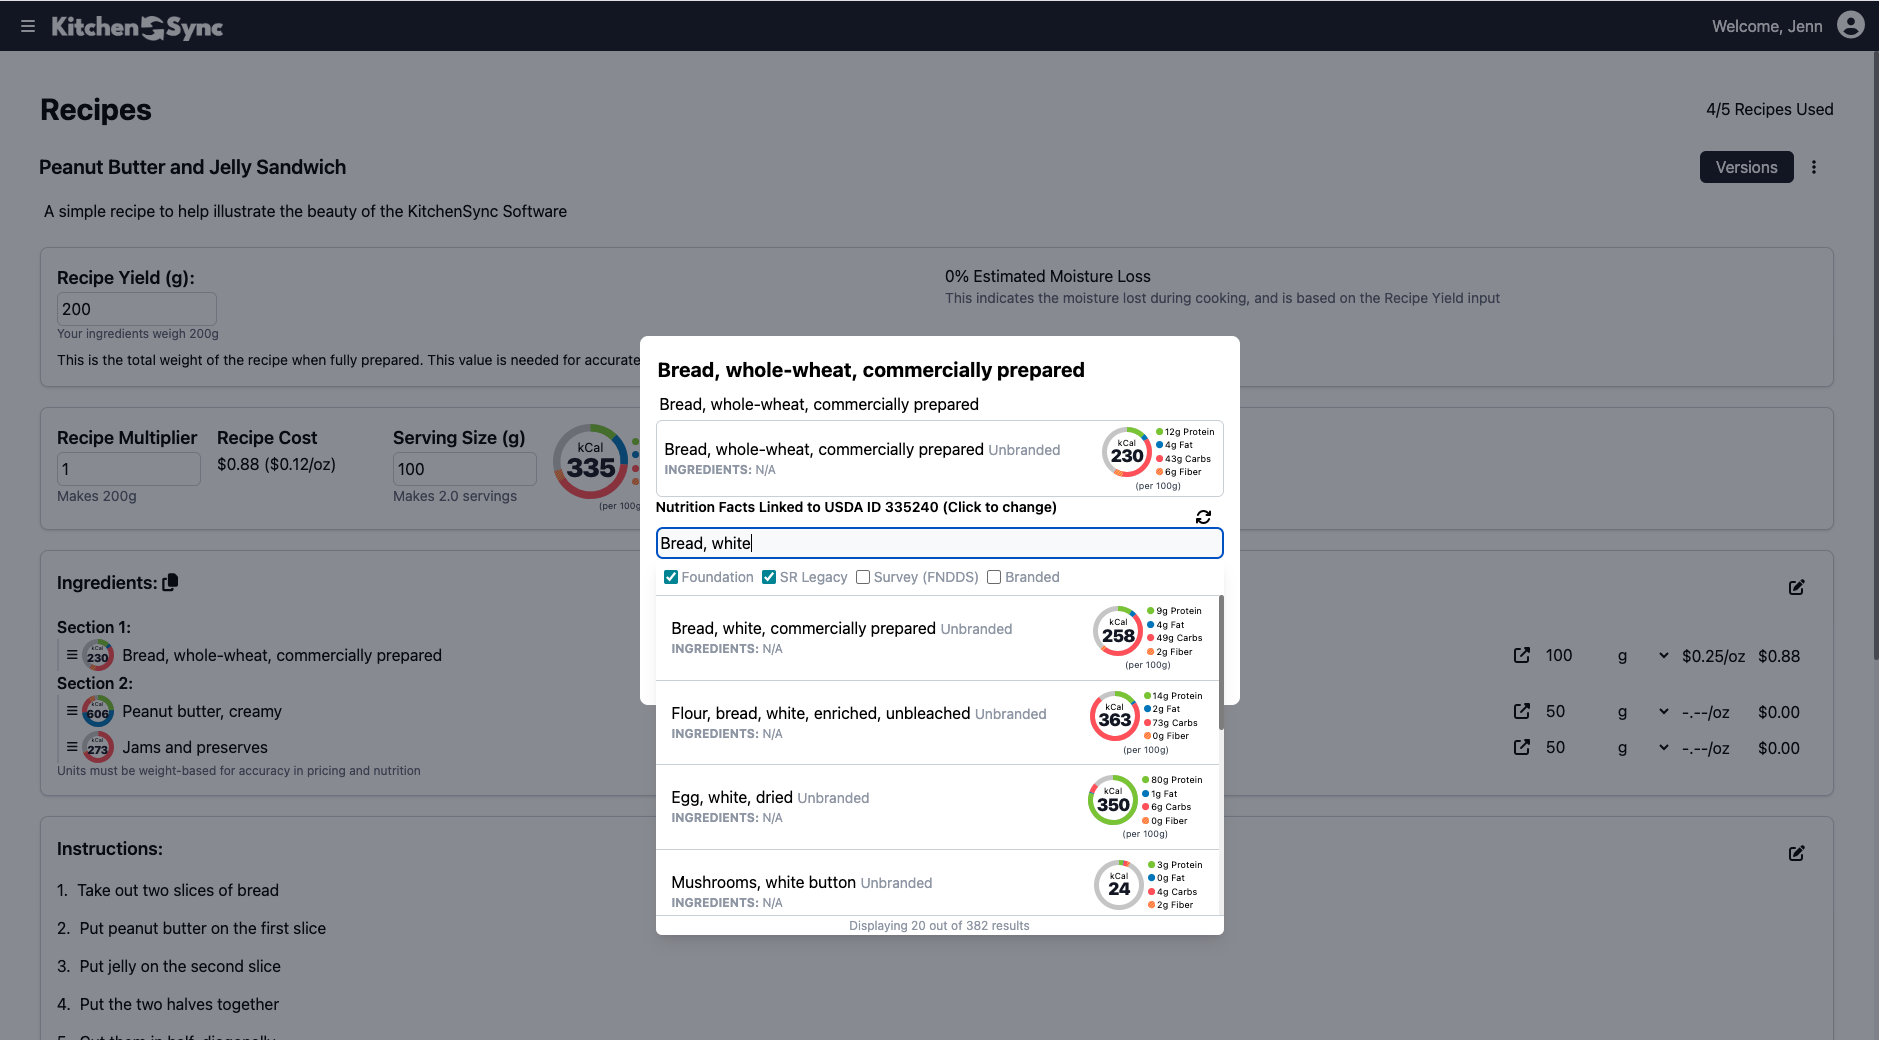Enable the Branded filter checkbox
Screen dimensions: 1879x1040
tap(994, 577)
